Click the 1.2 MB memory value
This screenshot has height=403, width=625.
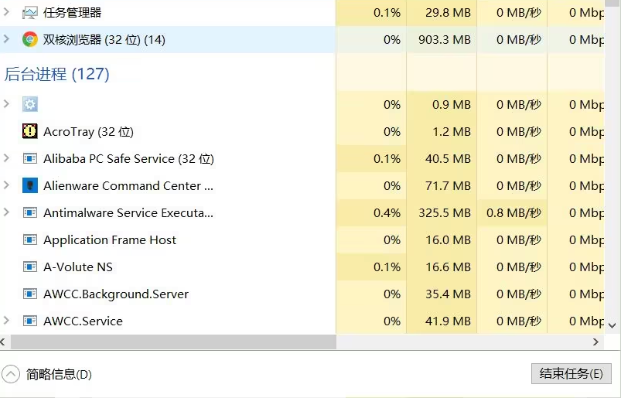click(452, 132)
